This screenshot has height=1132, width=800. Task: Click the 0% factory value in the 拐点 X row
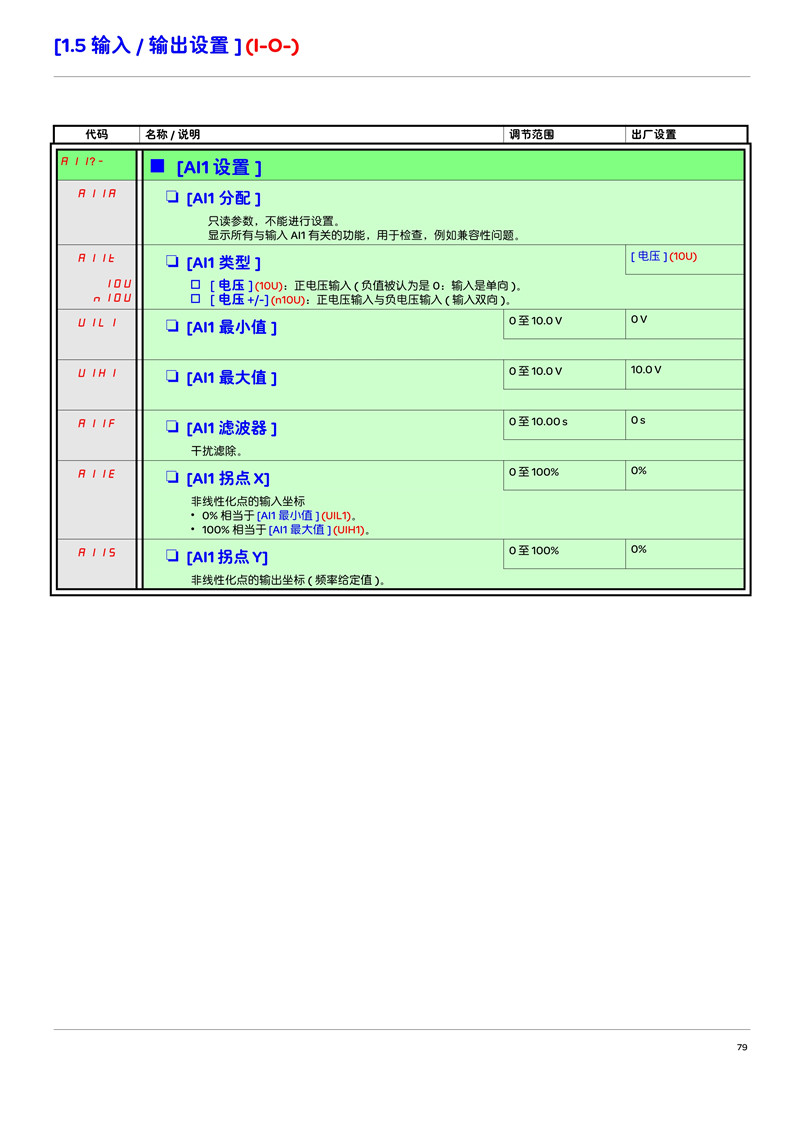click(x=638, y=471)
